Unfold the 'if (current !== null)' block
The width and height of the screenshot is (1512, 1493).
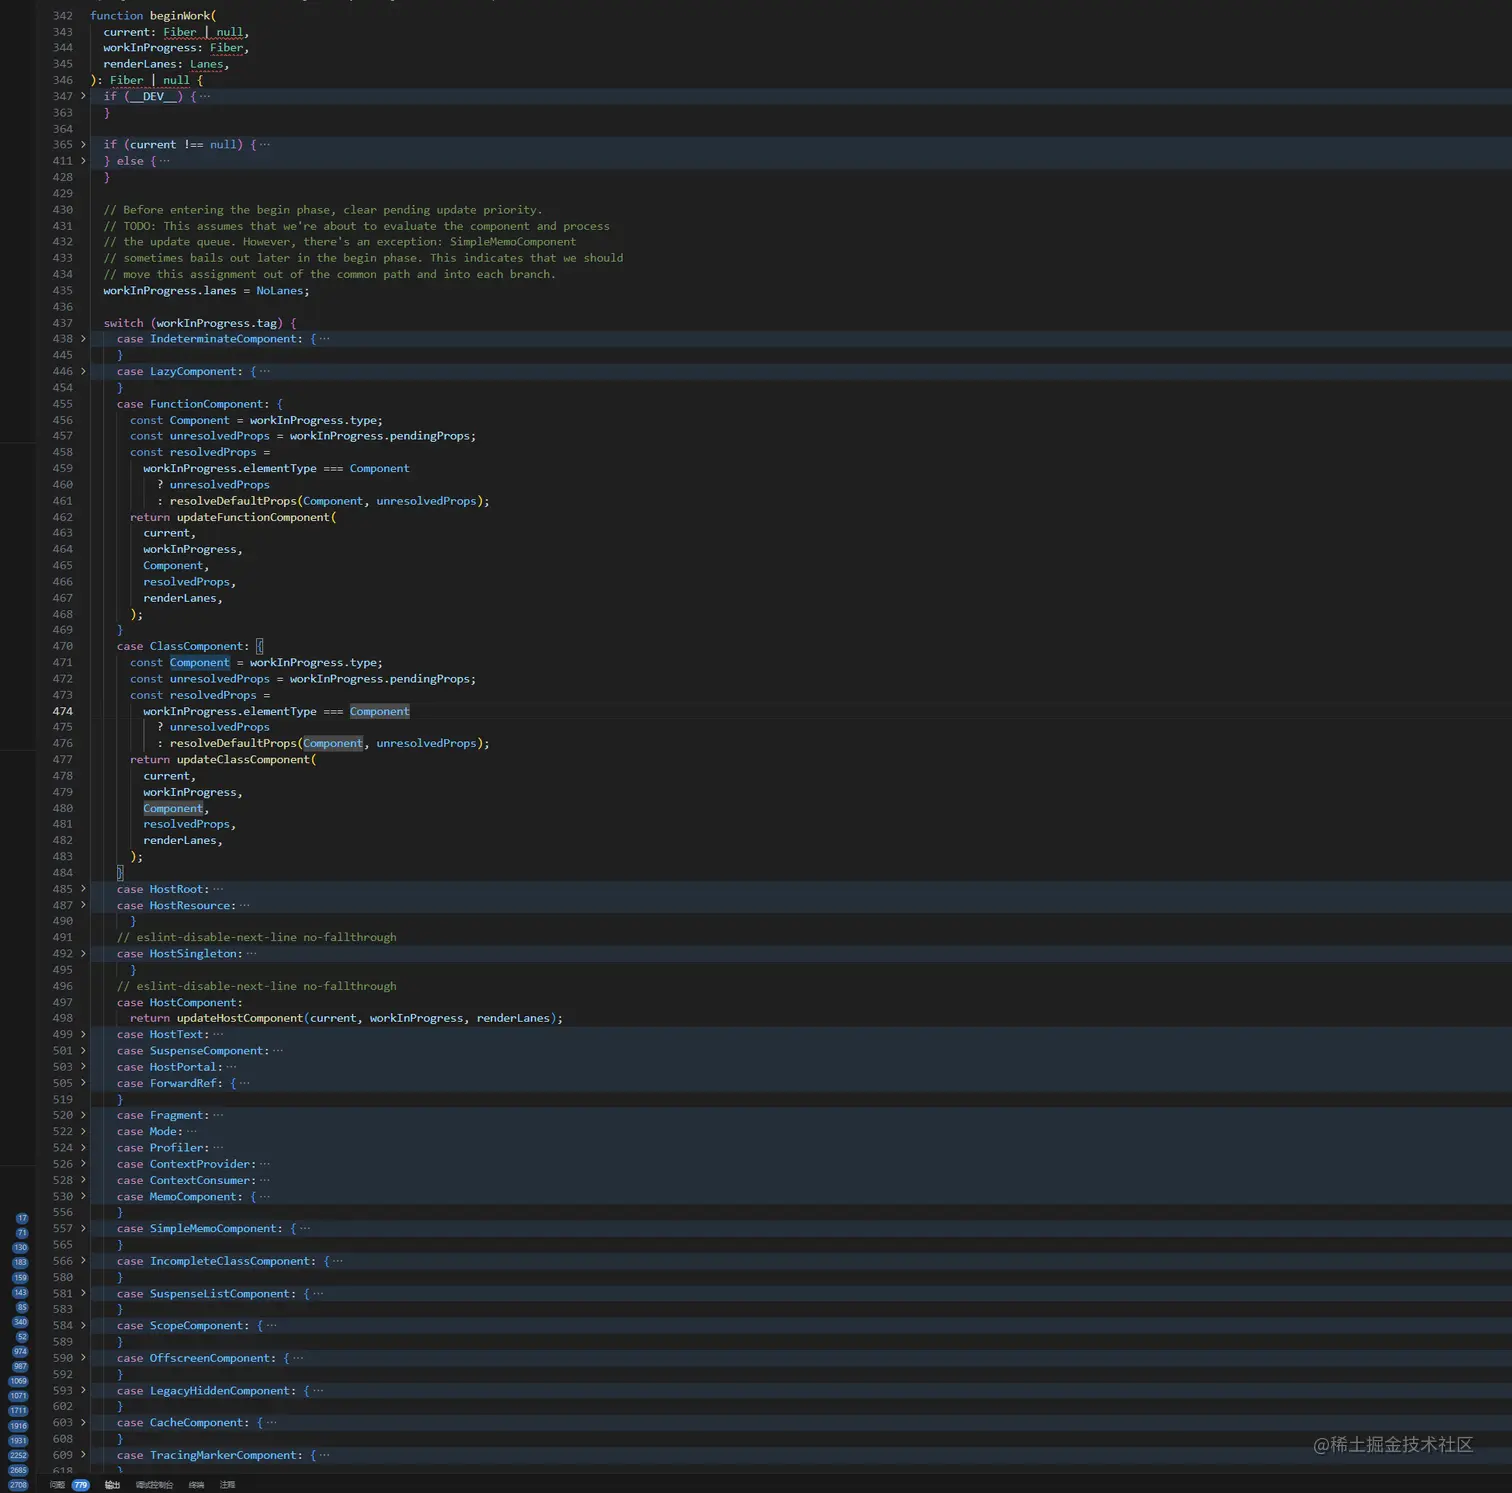click(83, 145)
